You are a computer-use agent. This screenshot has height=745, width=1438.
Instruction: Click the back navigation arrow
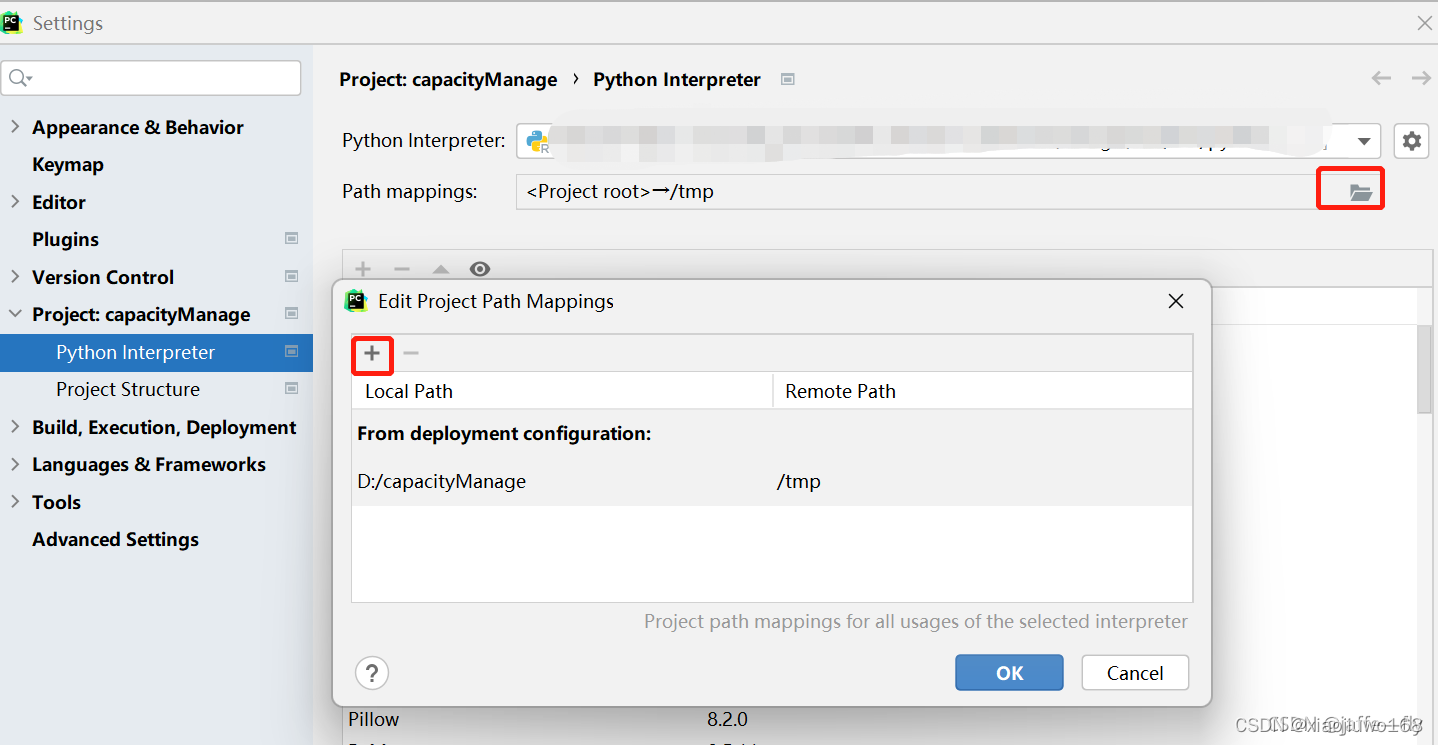point(1381,78)
